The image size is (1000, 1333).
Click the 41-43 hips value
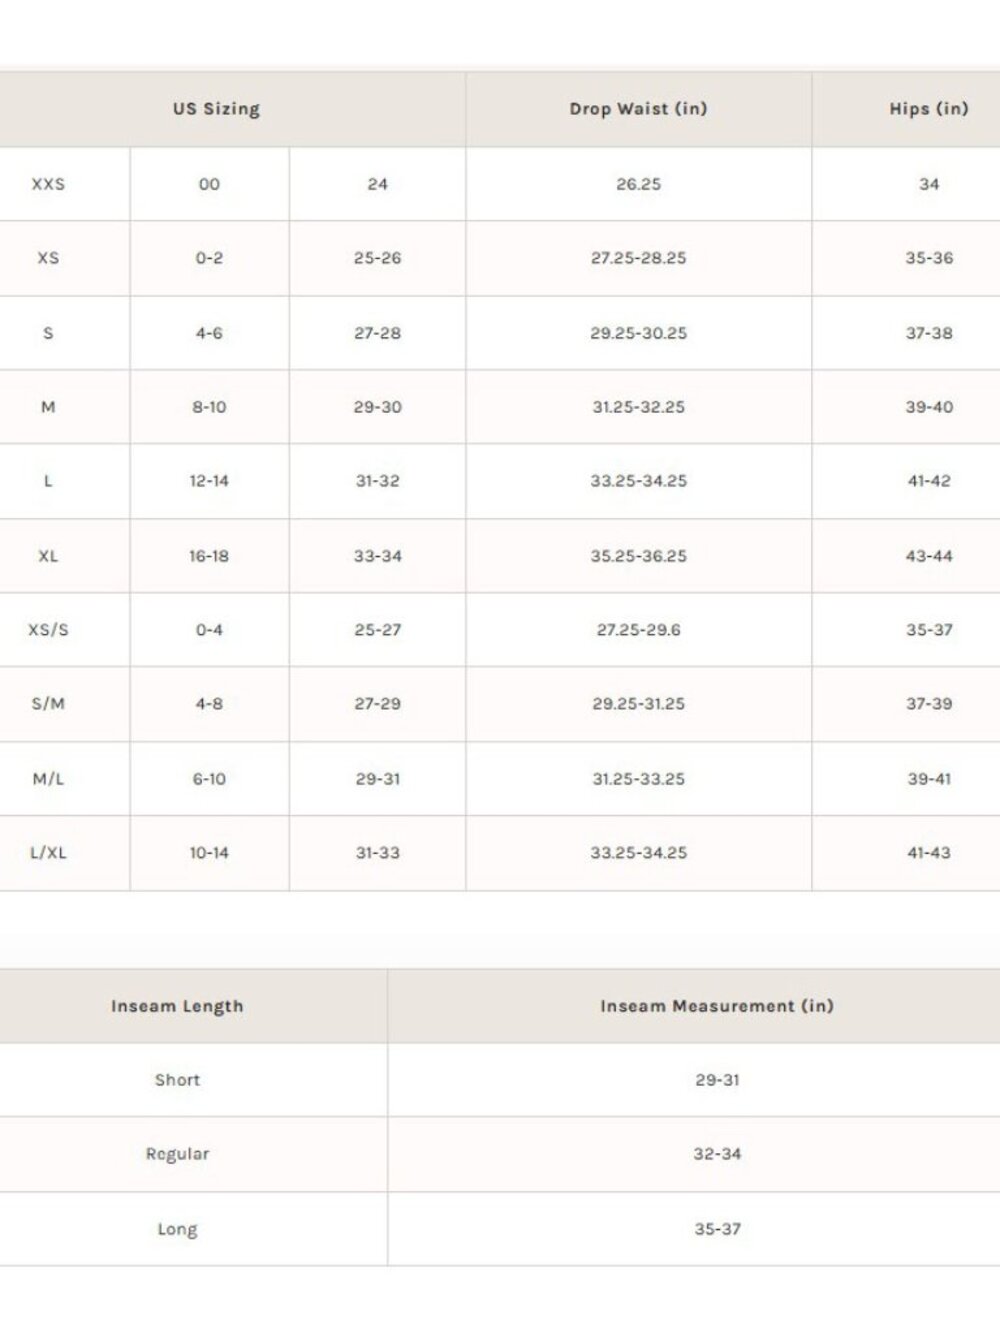928,853
